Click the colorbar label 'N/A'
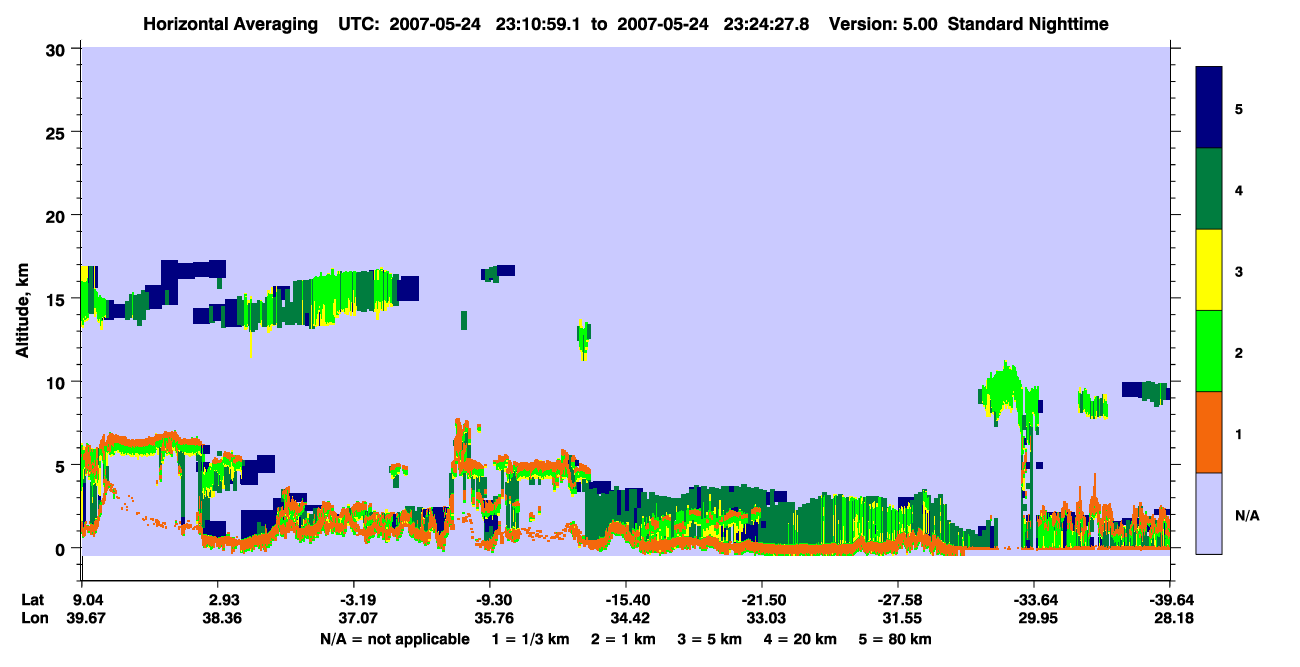 coord(1247,515)
